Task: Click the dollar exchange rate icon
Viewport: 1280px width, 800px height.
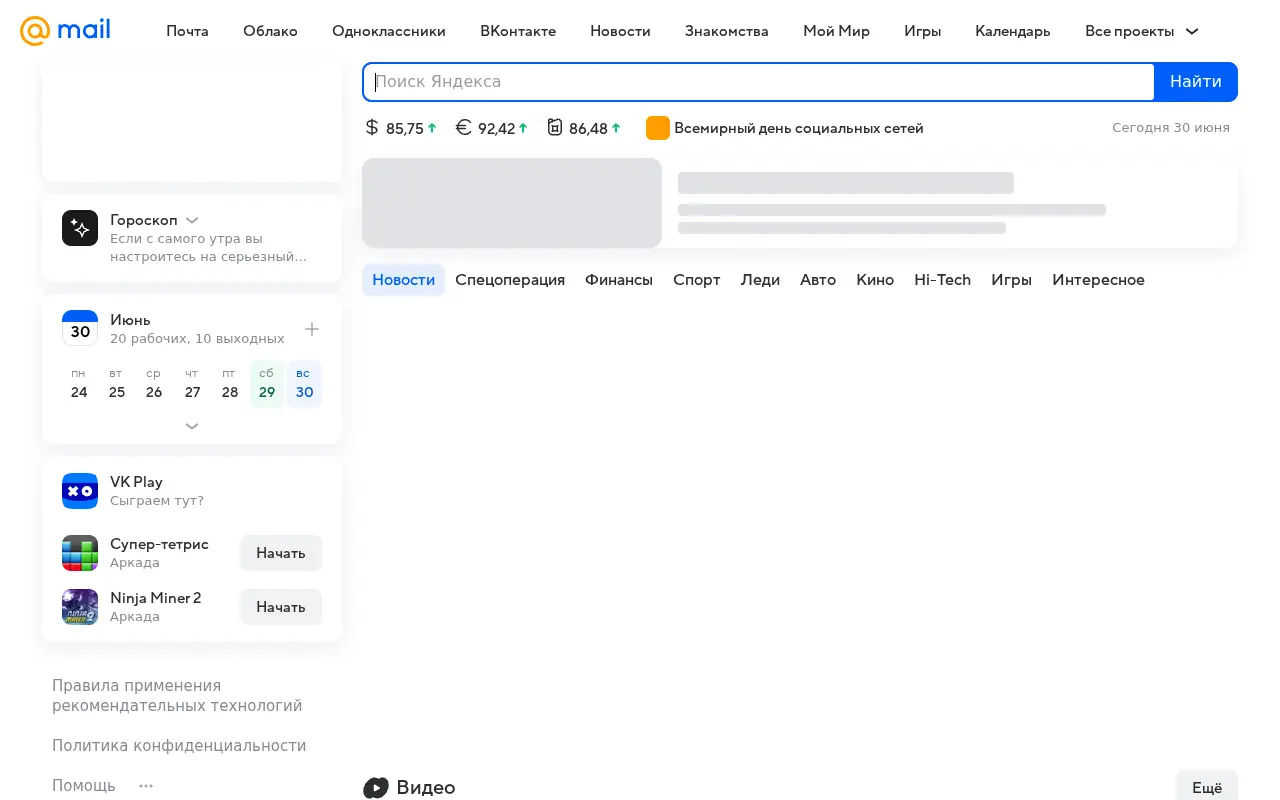Action: (372, 127)
